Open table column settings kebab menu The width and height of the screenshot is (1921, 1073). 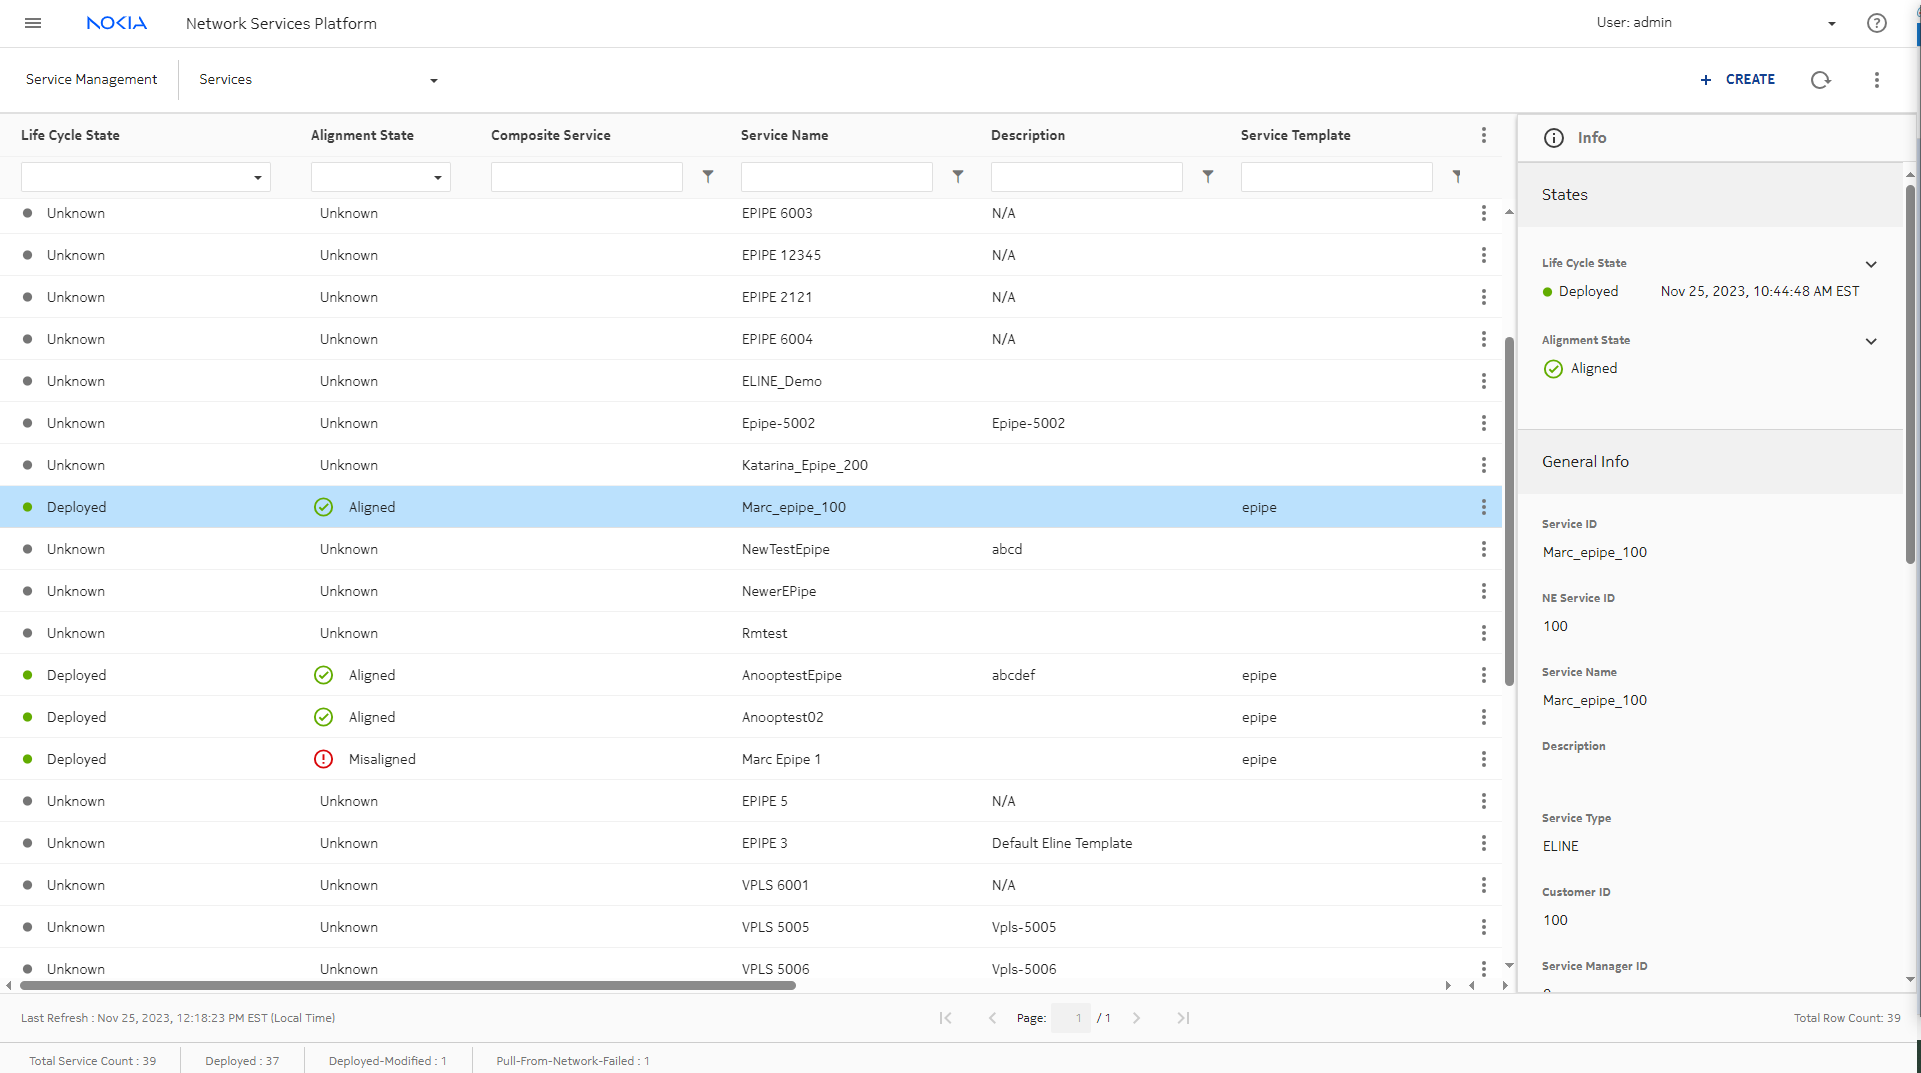pyautogui.click(x=1483, y=135)
